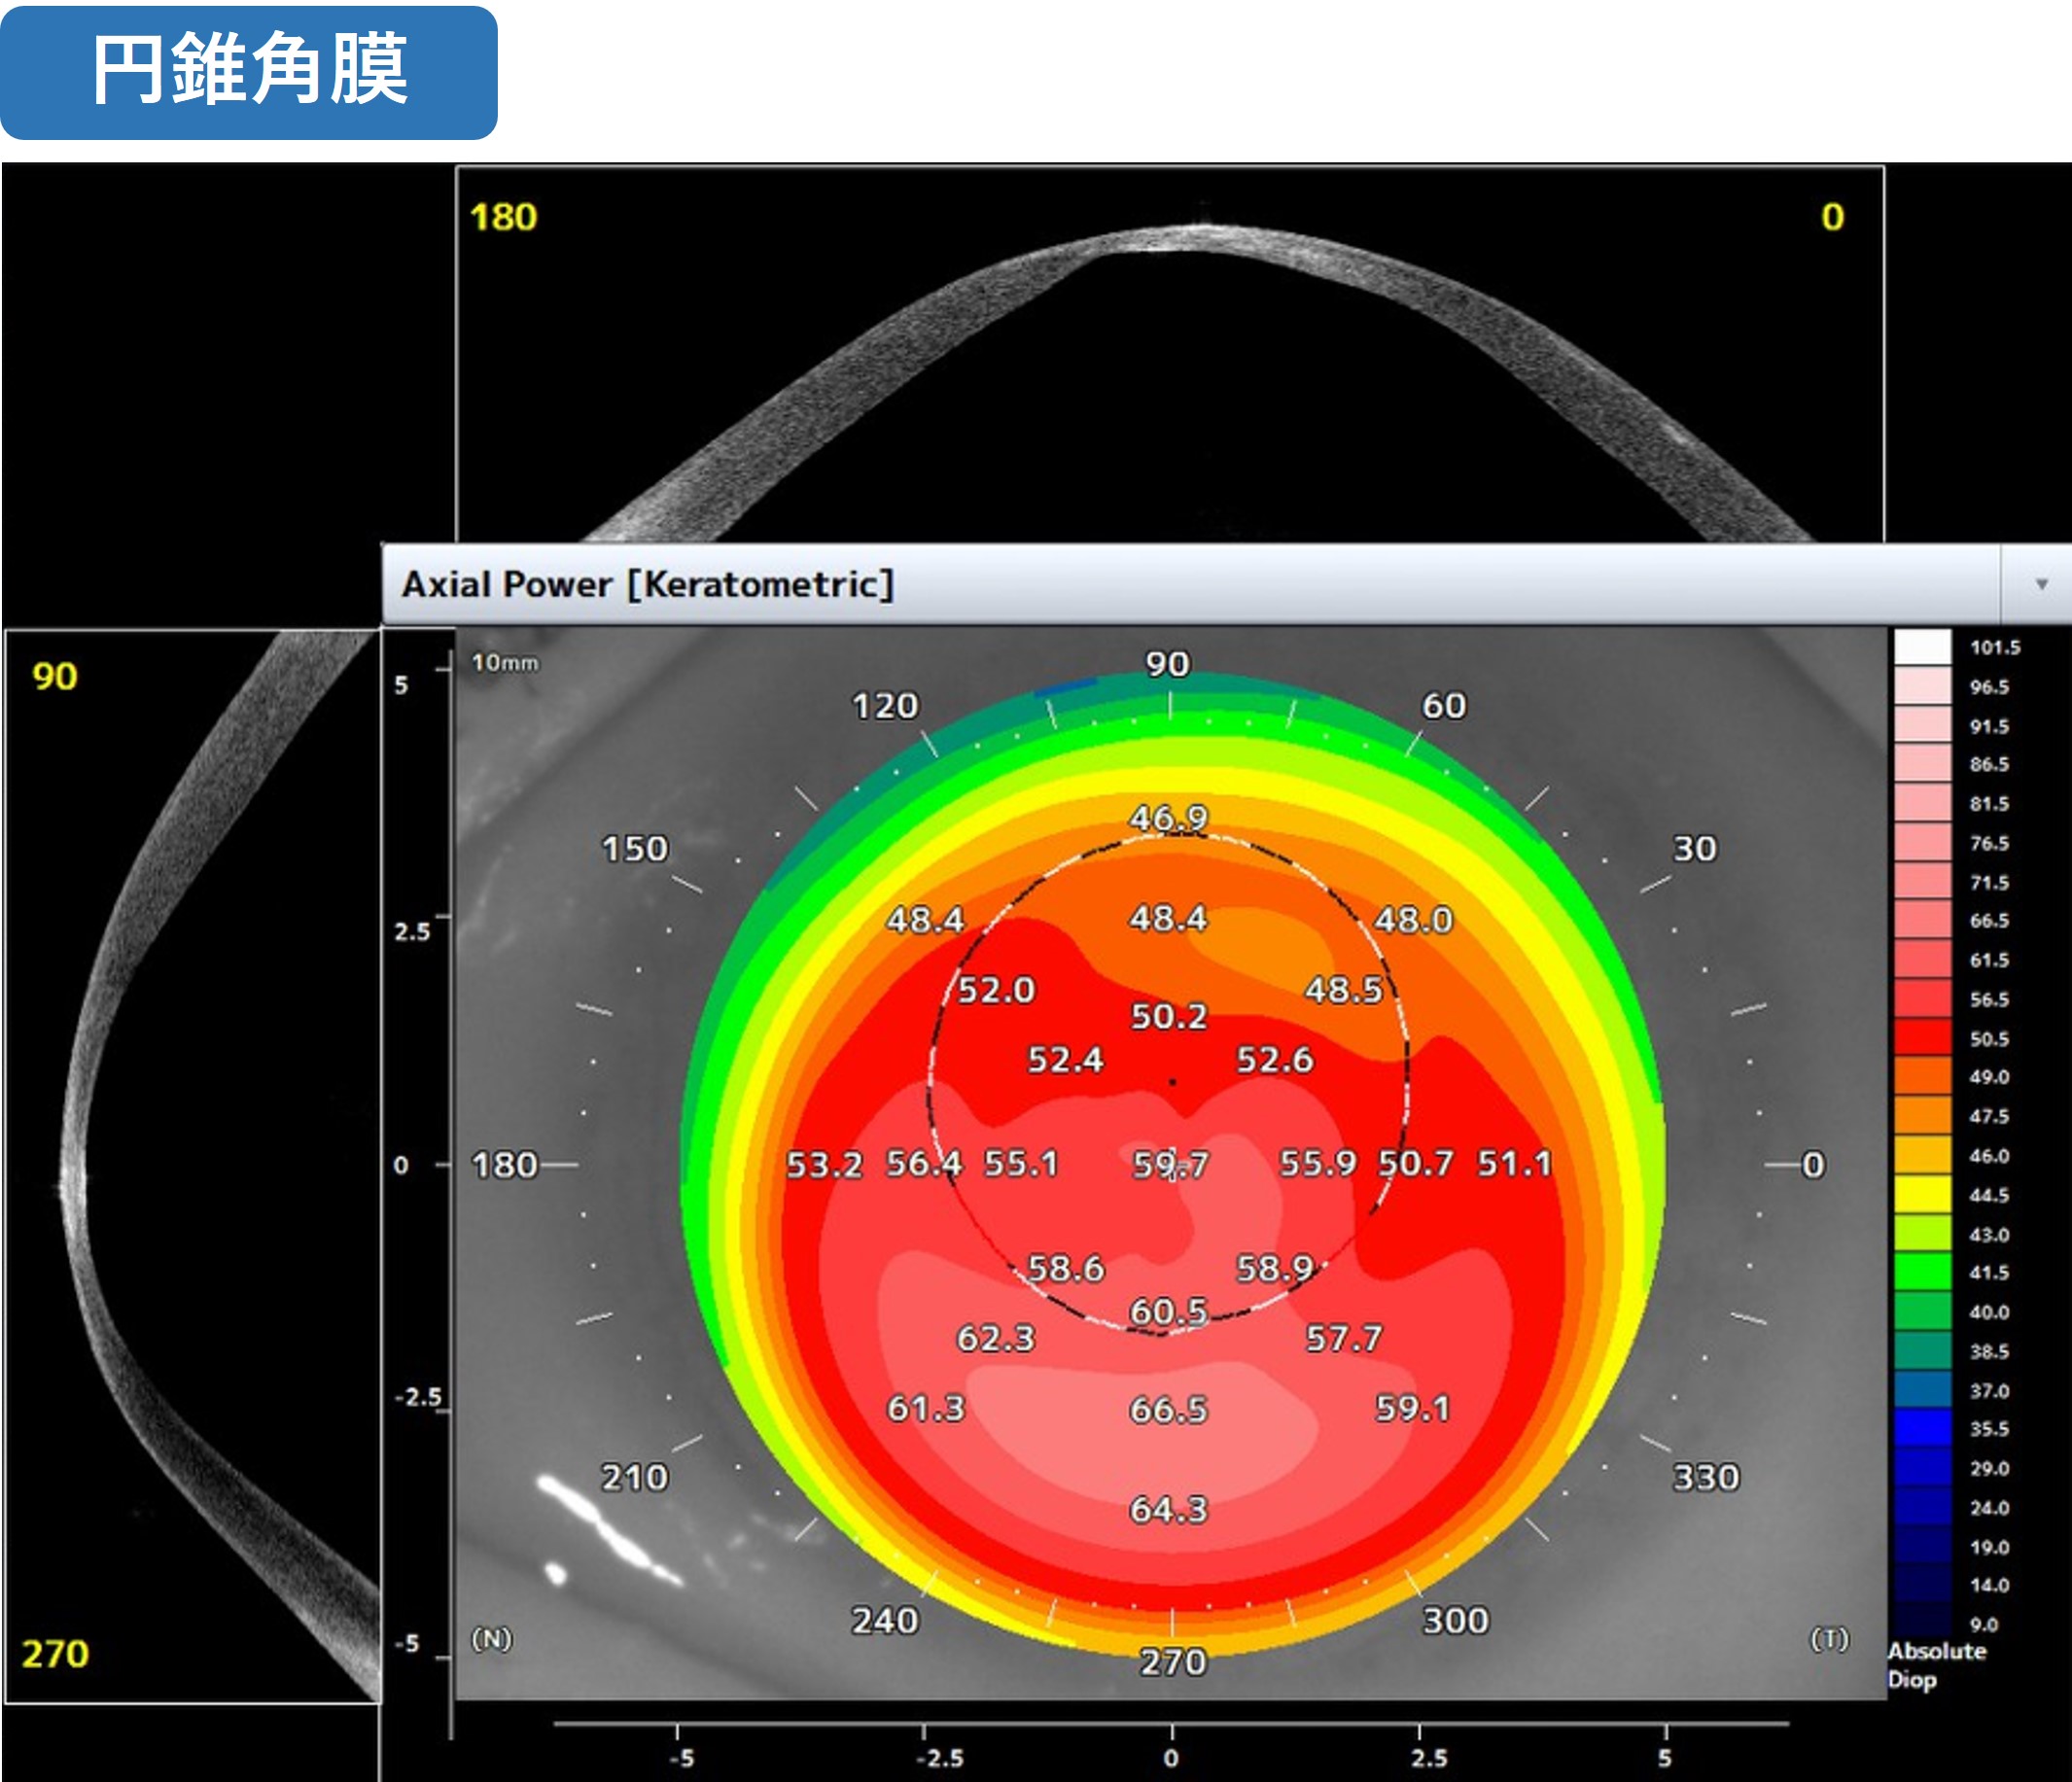Click the small black pupil center dot
The height and width of the screenshot is (1782, 2072).
coord(1172,1082)
